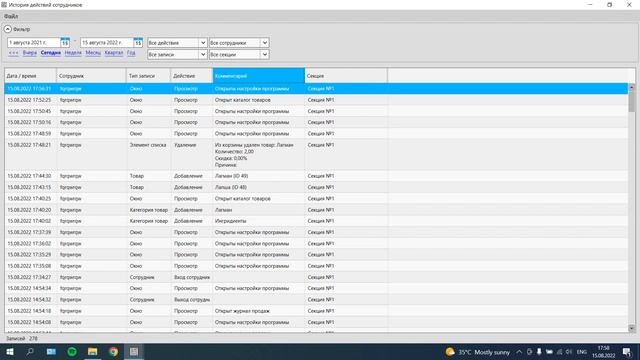Image resolution: width=640 pixels, height=360 pixels.
Task: Click comment 'Лагман (ID 49)'
Action: click(231, 176)
